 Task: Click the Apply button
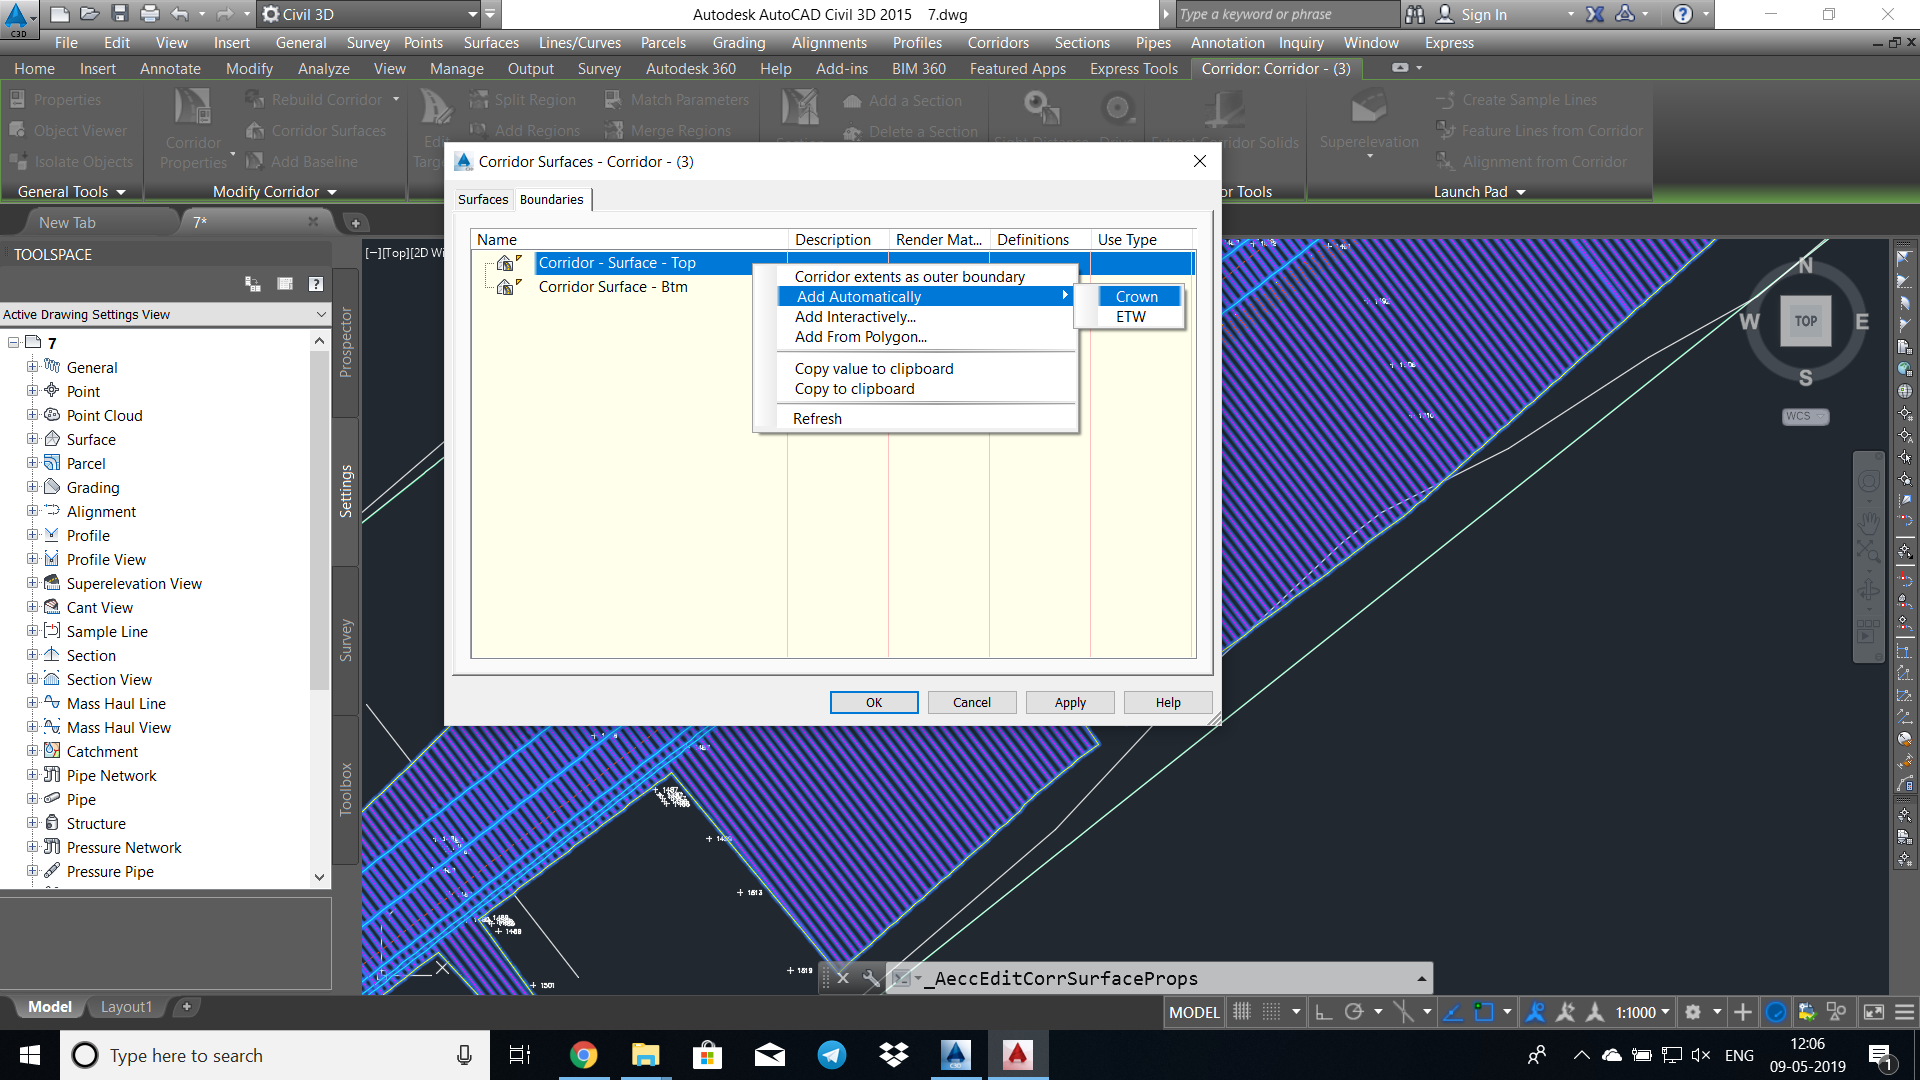point(1069,702)
